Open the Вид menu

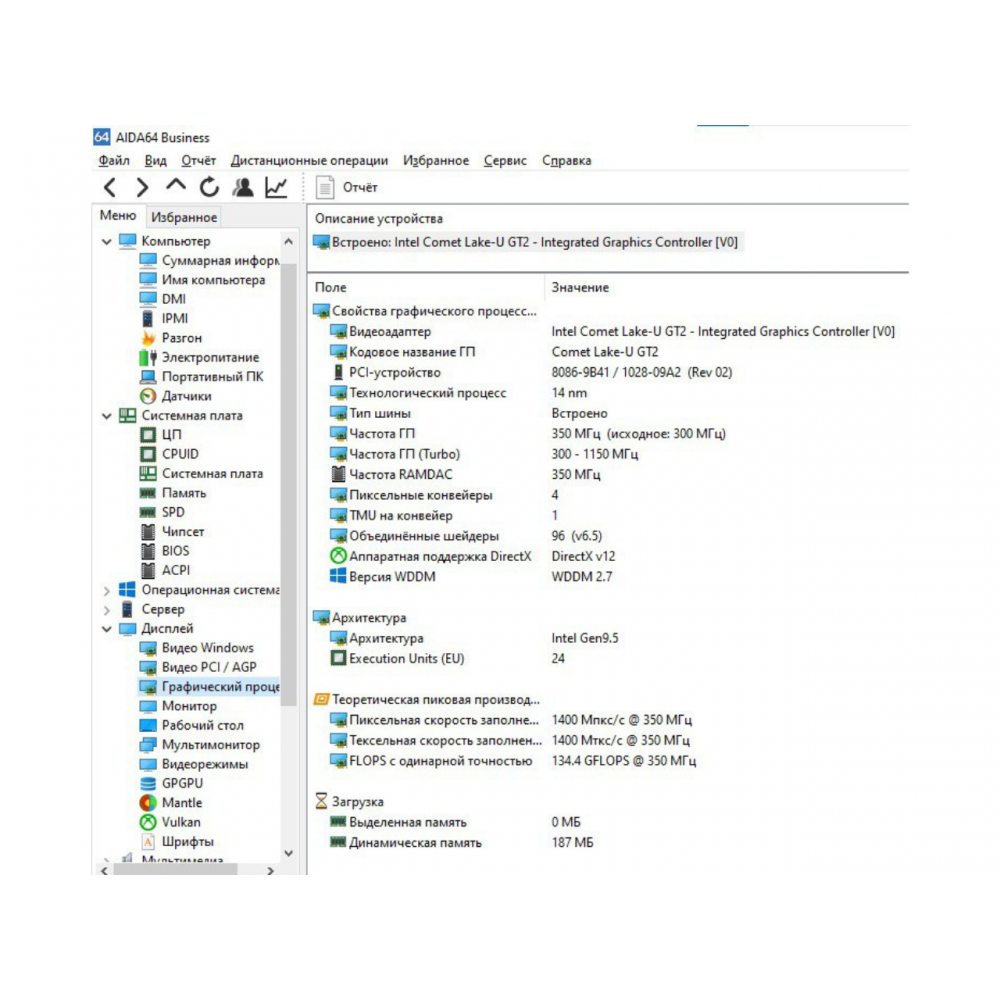[155, 161]
